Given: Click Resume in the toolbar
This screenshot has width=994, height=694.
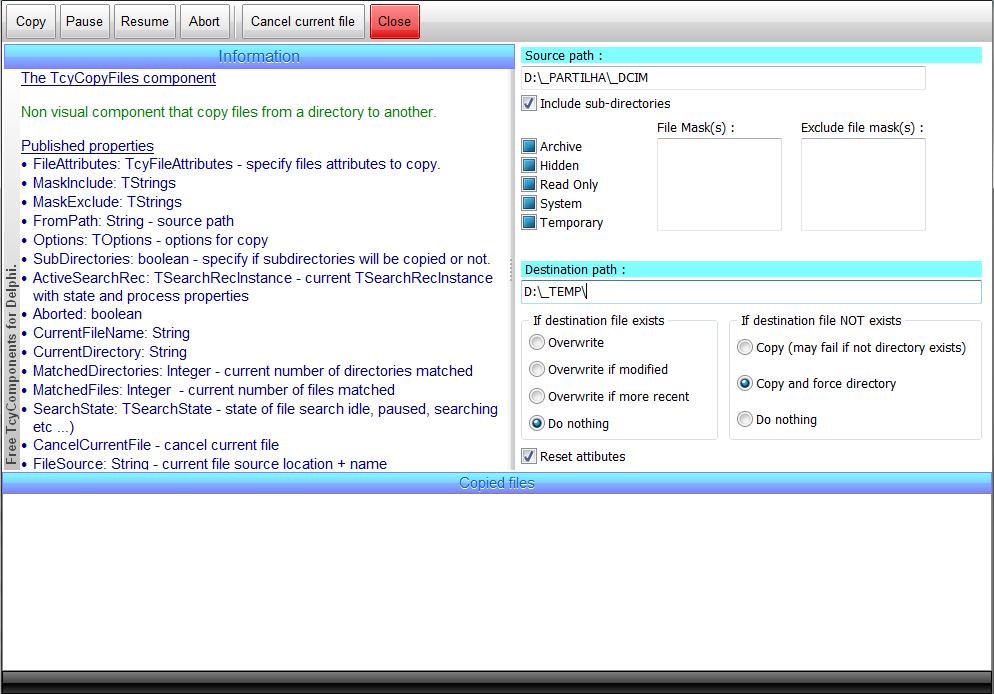Looking at the screenshot, I should point(145,21).
